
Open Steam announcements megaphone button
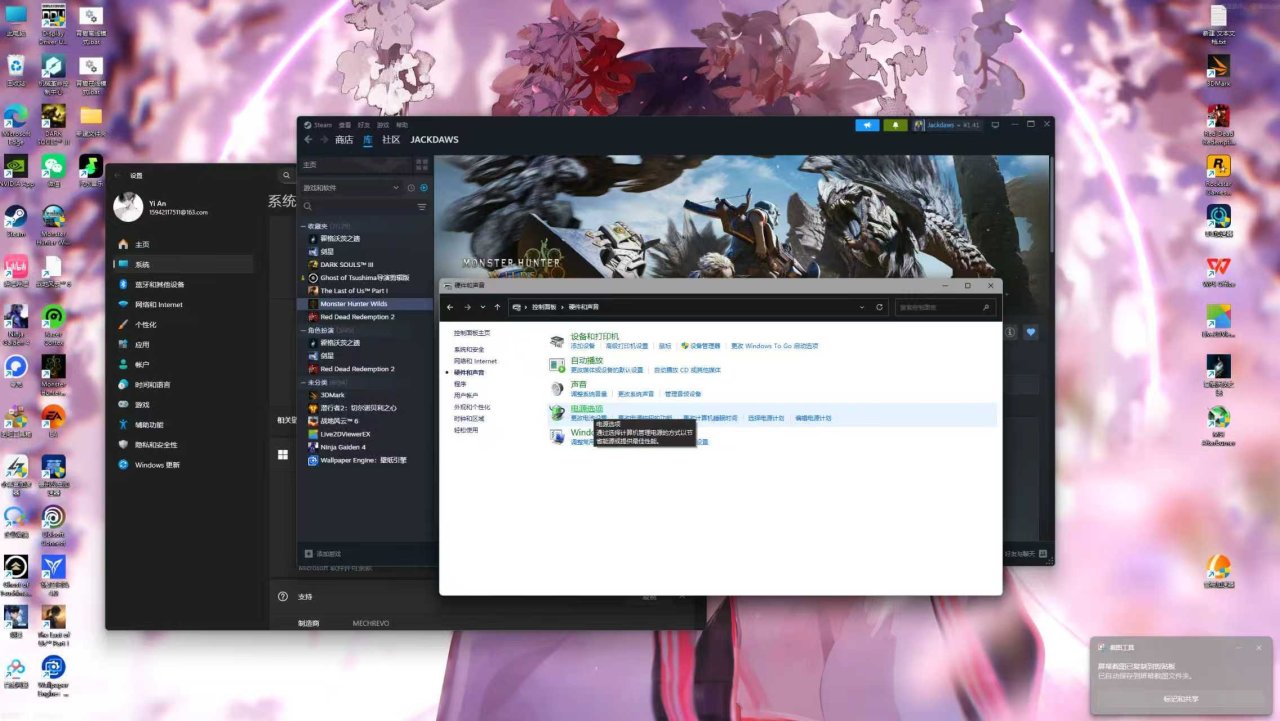(x=867, y=125)
